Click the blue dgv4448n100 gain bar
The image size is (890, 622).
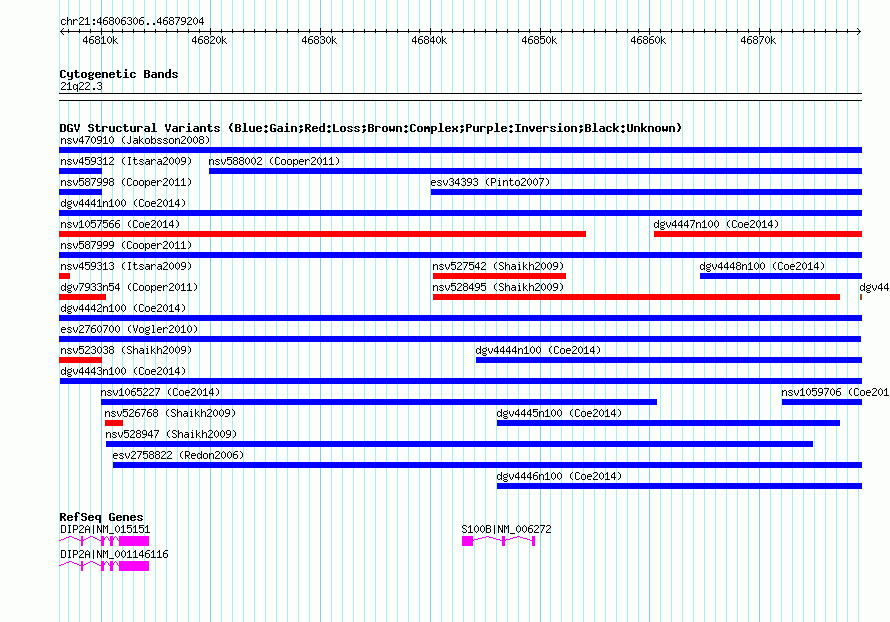click(781, 276)
